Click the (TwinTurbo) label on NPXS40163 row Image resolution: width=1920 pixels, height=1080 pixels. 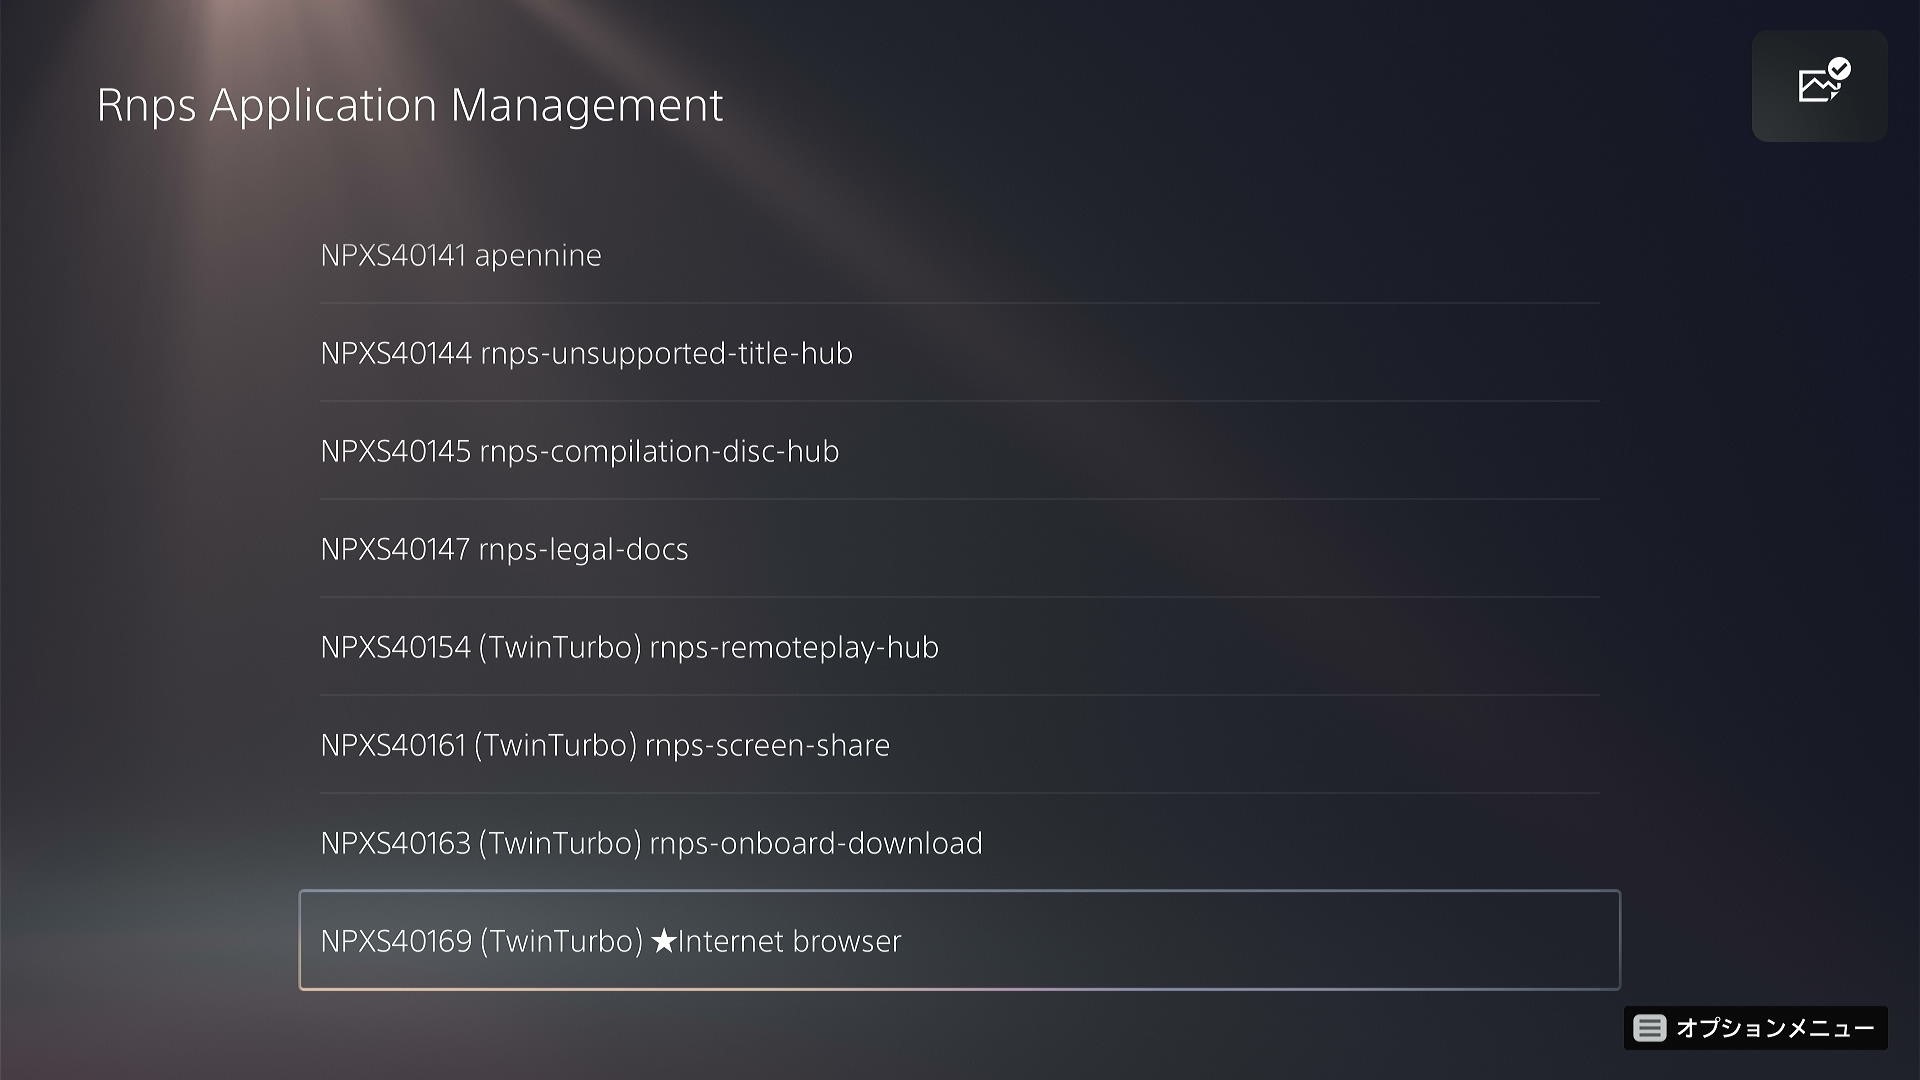coord(560,843)
